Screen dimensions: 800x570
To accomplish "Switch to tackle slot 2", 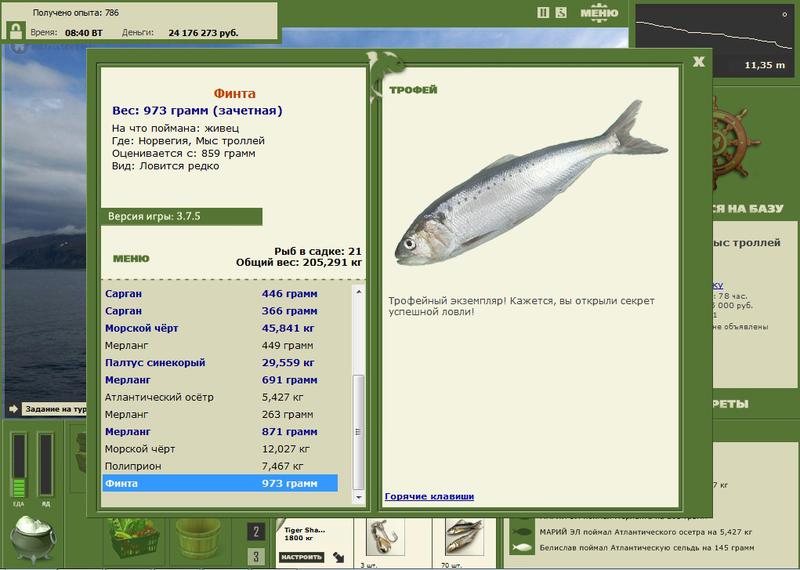I will 256,532.
